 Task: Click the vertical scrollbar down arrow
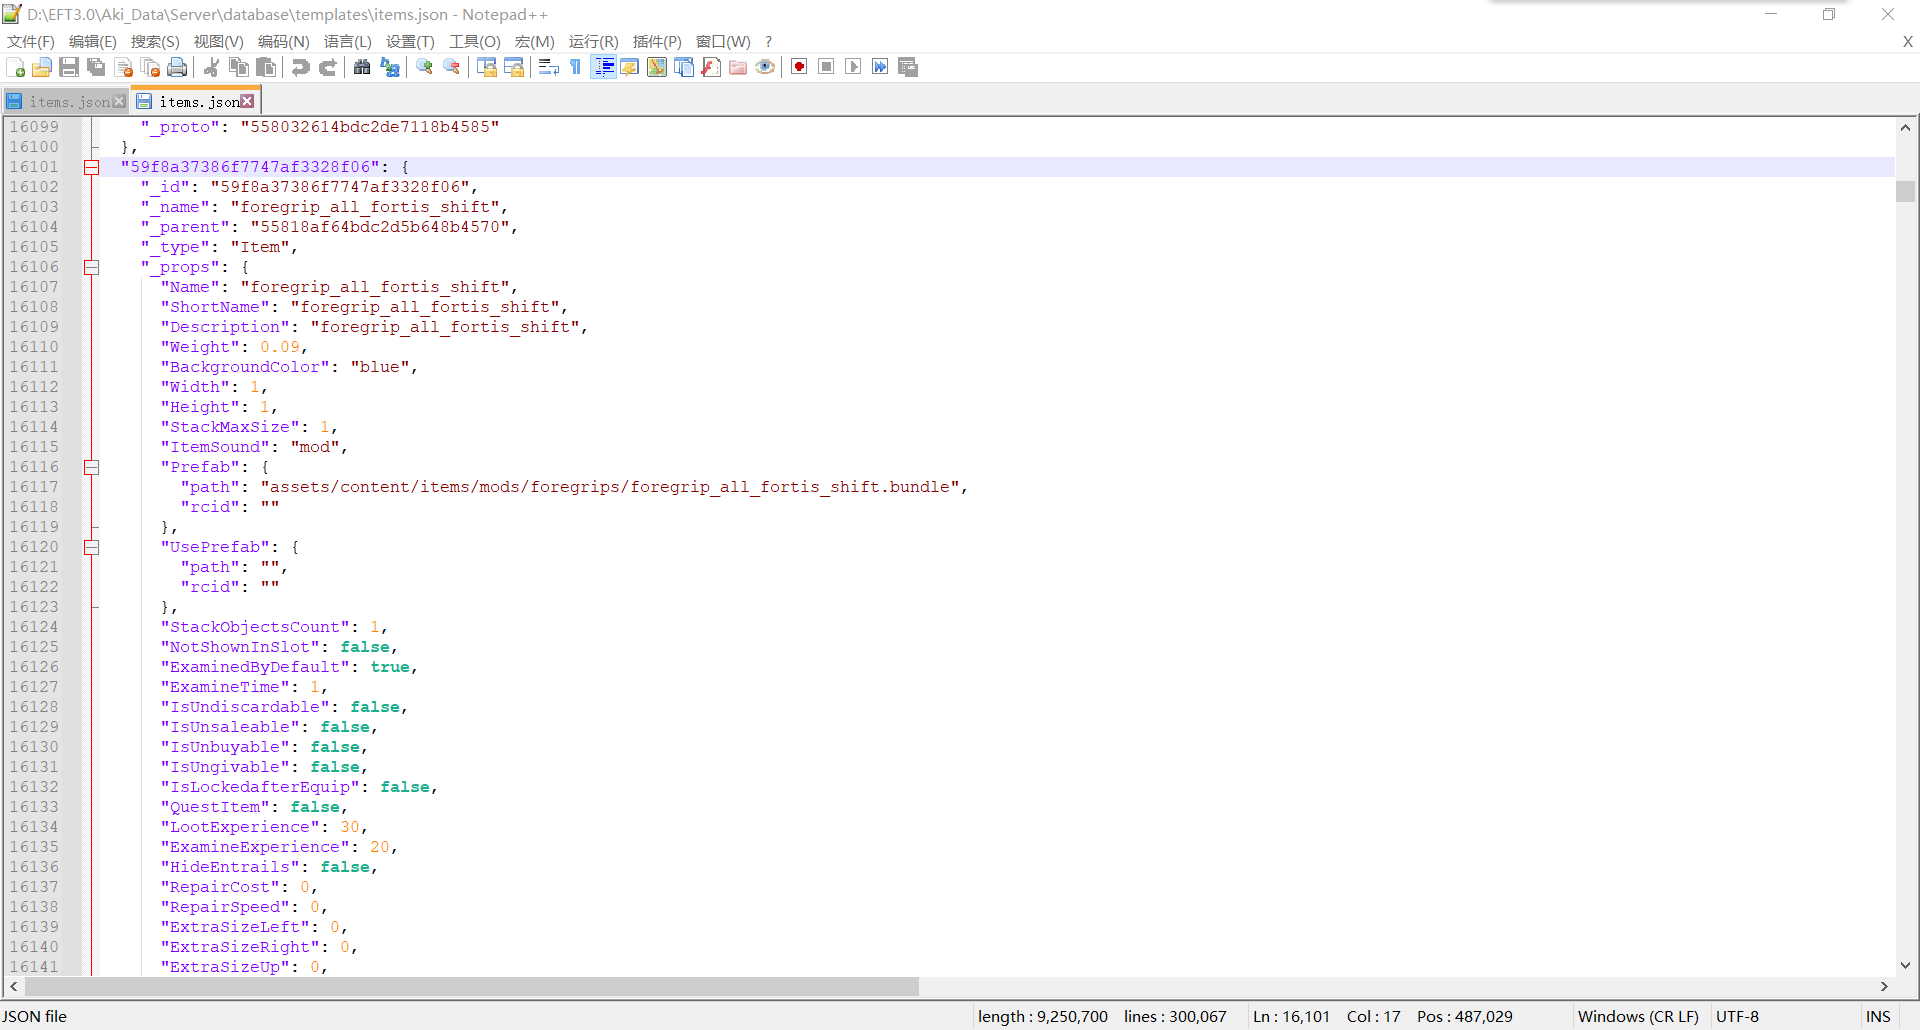[1905, 965]
